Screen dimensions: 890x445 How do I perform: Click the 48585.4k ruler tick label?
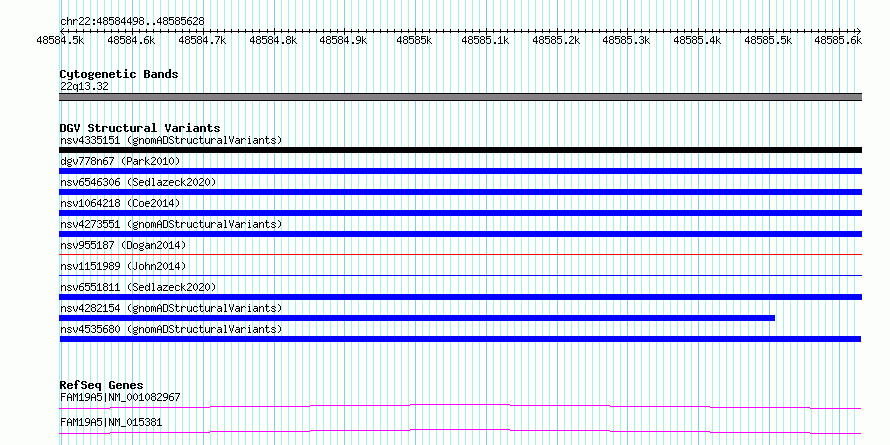[x=698, y=40]
